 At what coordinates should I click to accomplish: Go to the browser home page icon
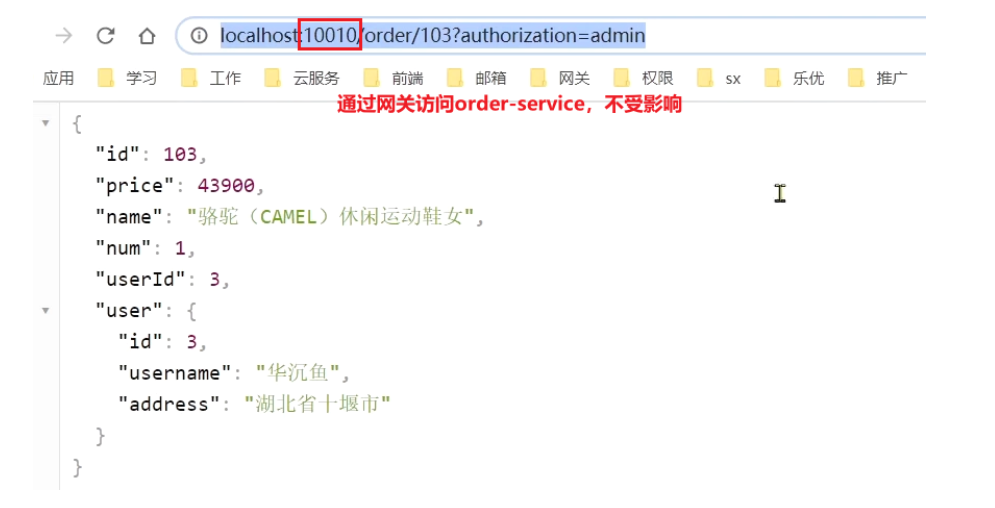[147, 36]
